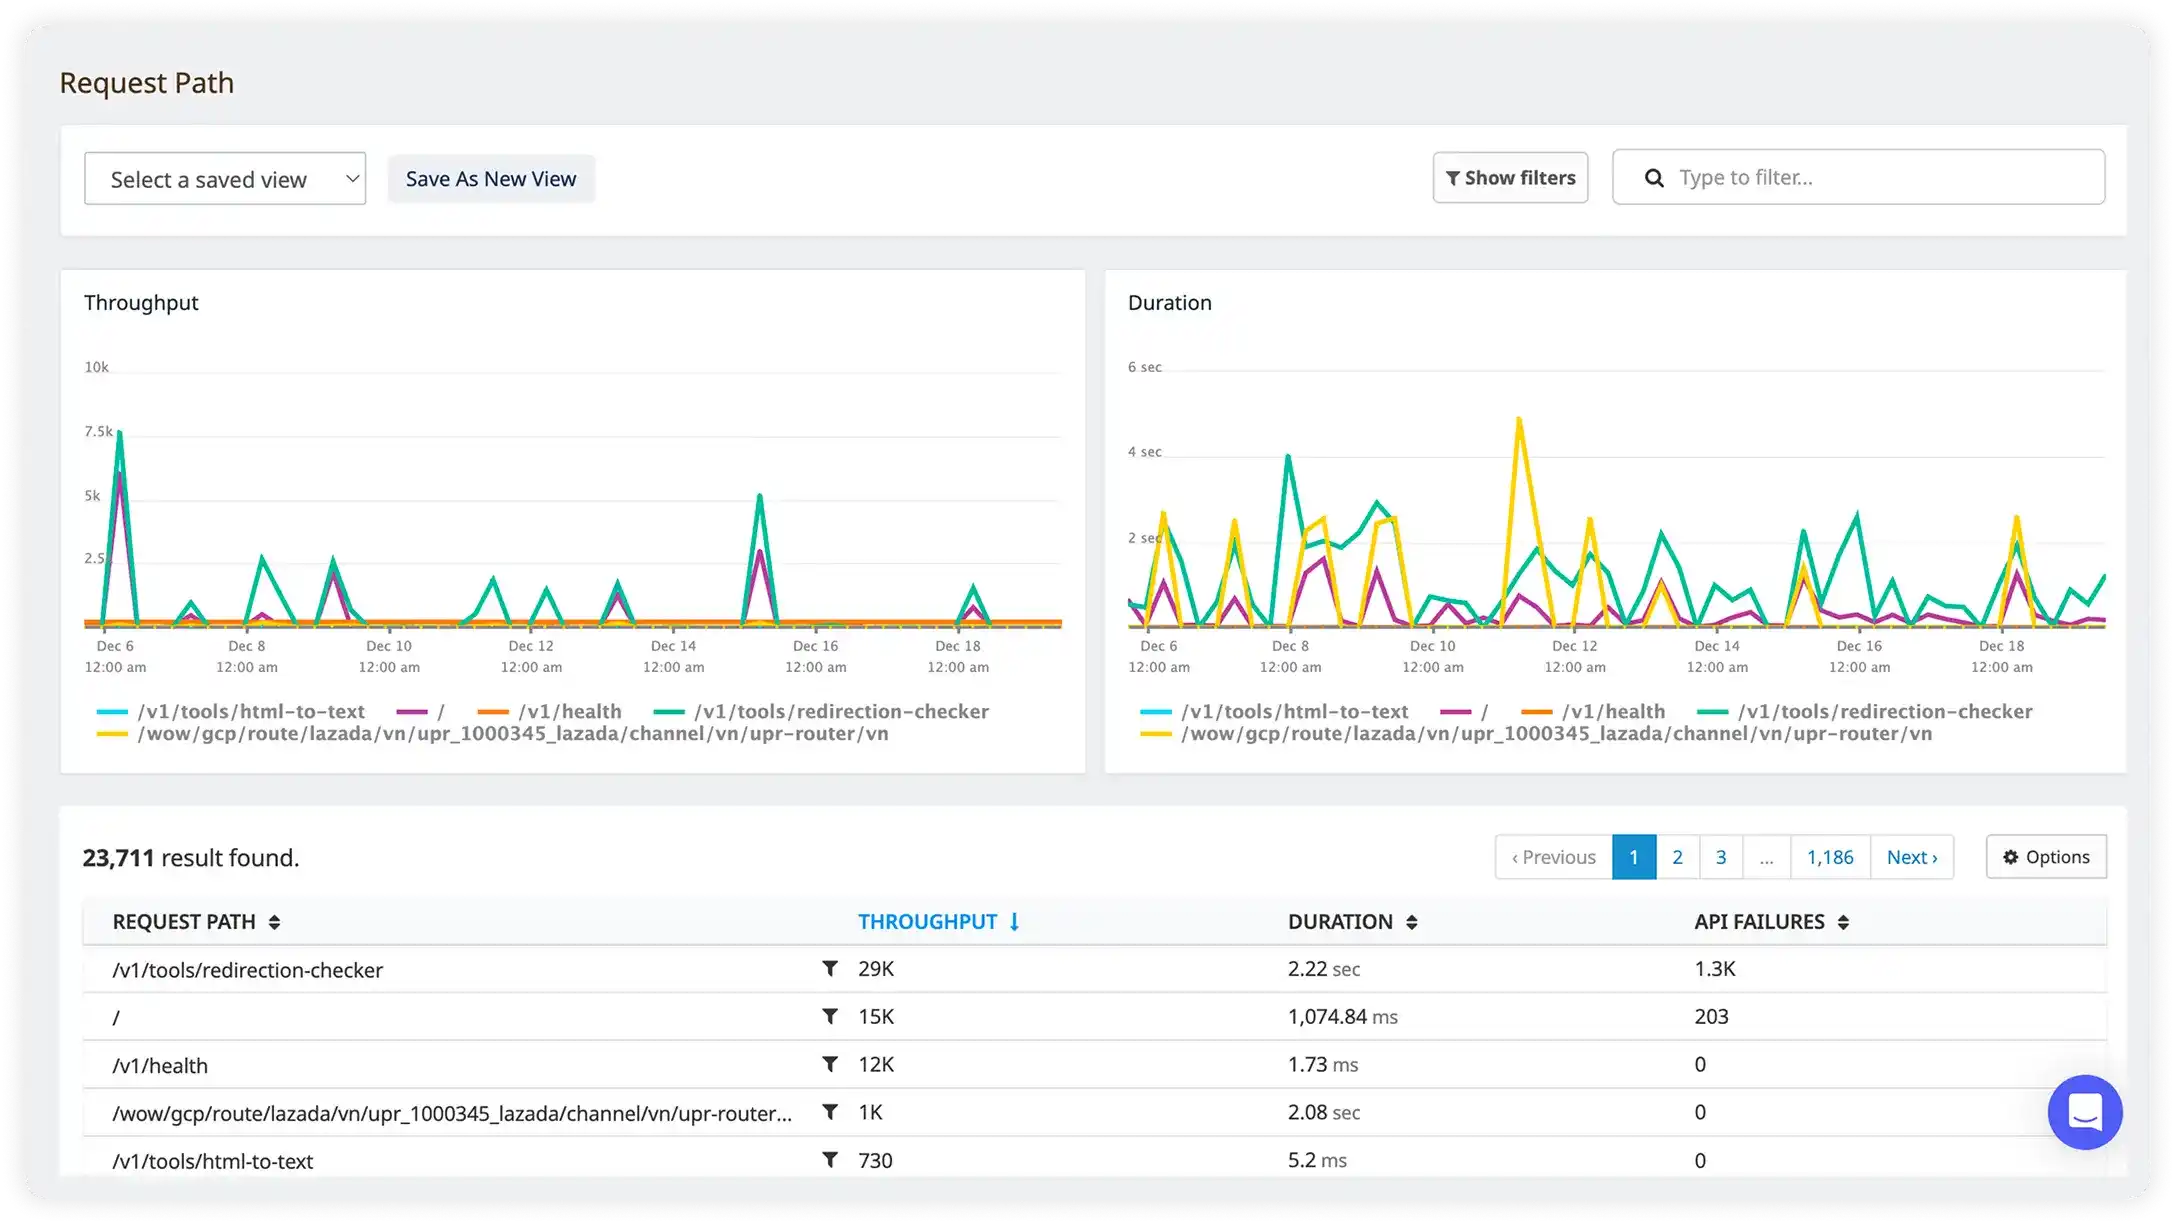Click filter icon in /v1/tools/html-to-text row

tap(829, 1160)
